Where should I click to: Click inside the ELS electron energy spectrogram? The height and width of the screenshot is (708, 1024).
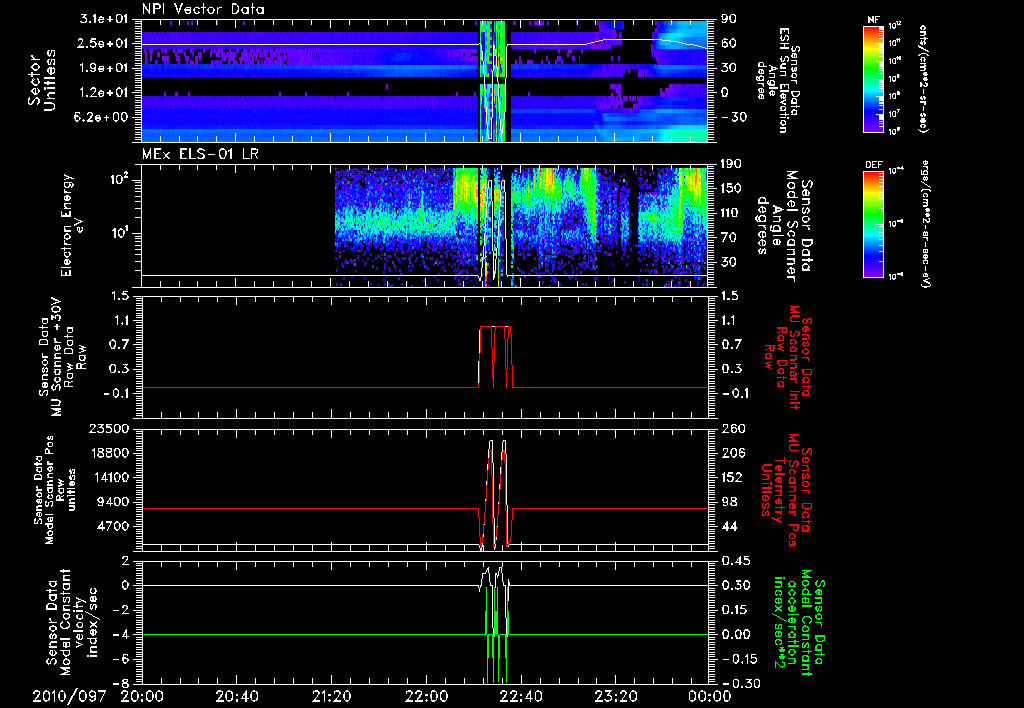[424, 226]
